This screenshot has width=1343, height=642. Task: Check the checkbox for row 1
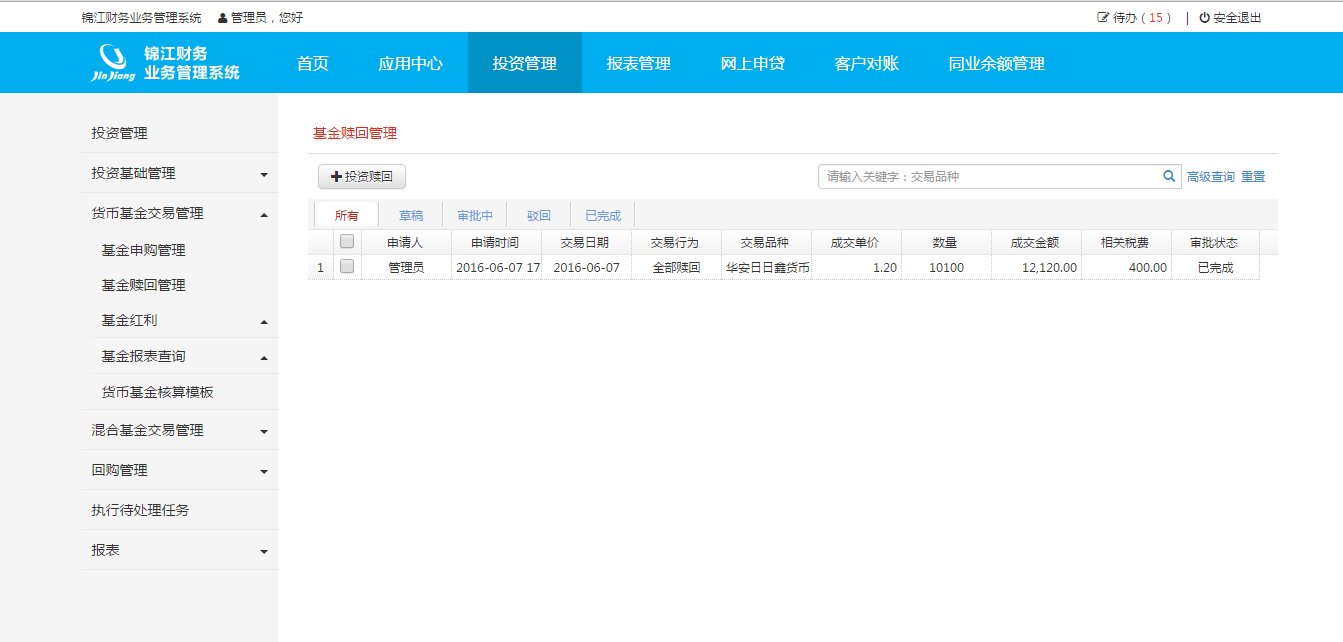(x=347, y=267)
